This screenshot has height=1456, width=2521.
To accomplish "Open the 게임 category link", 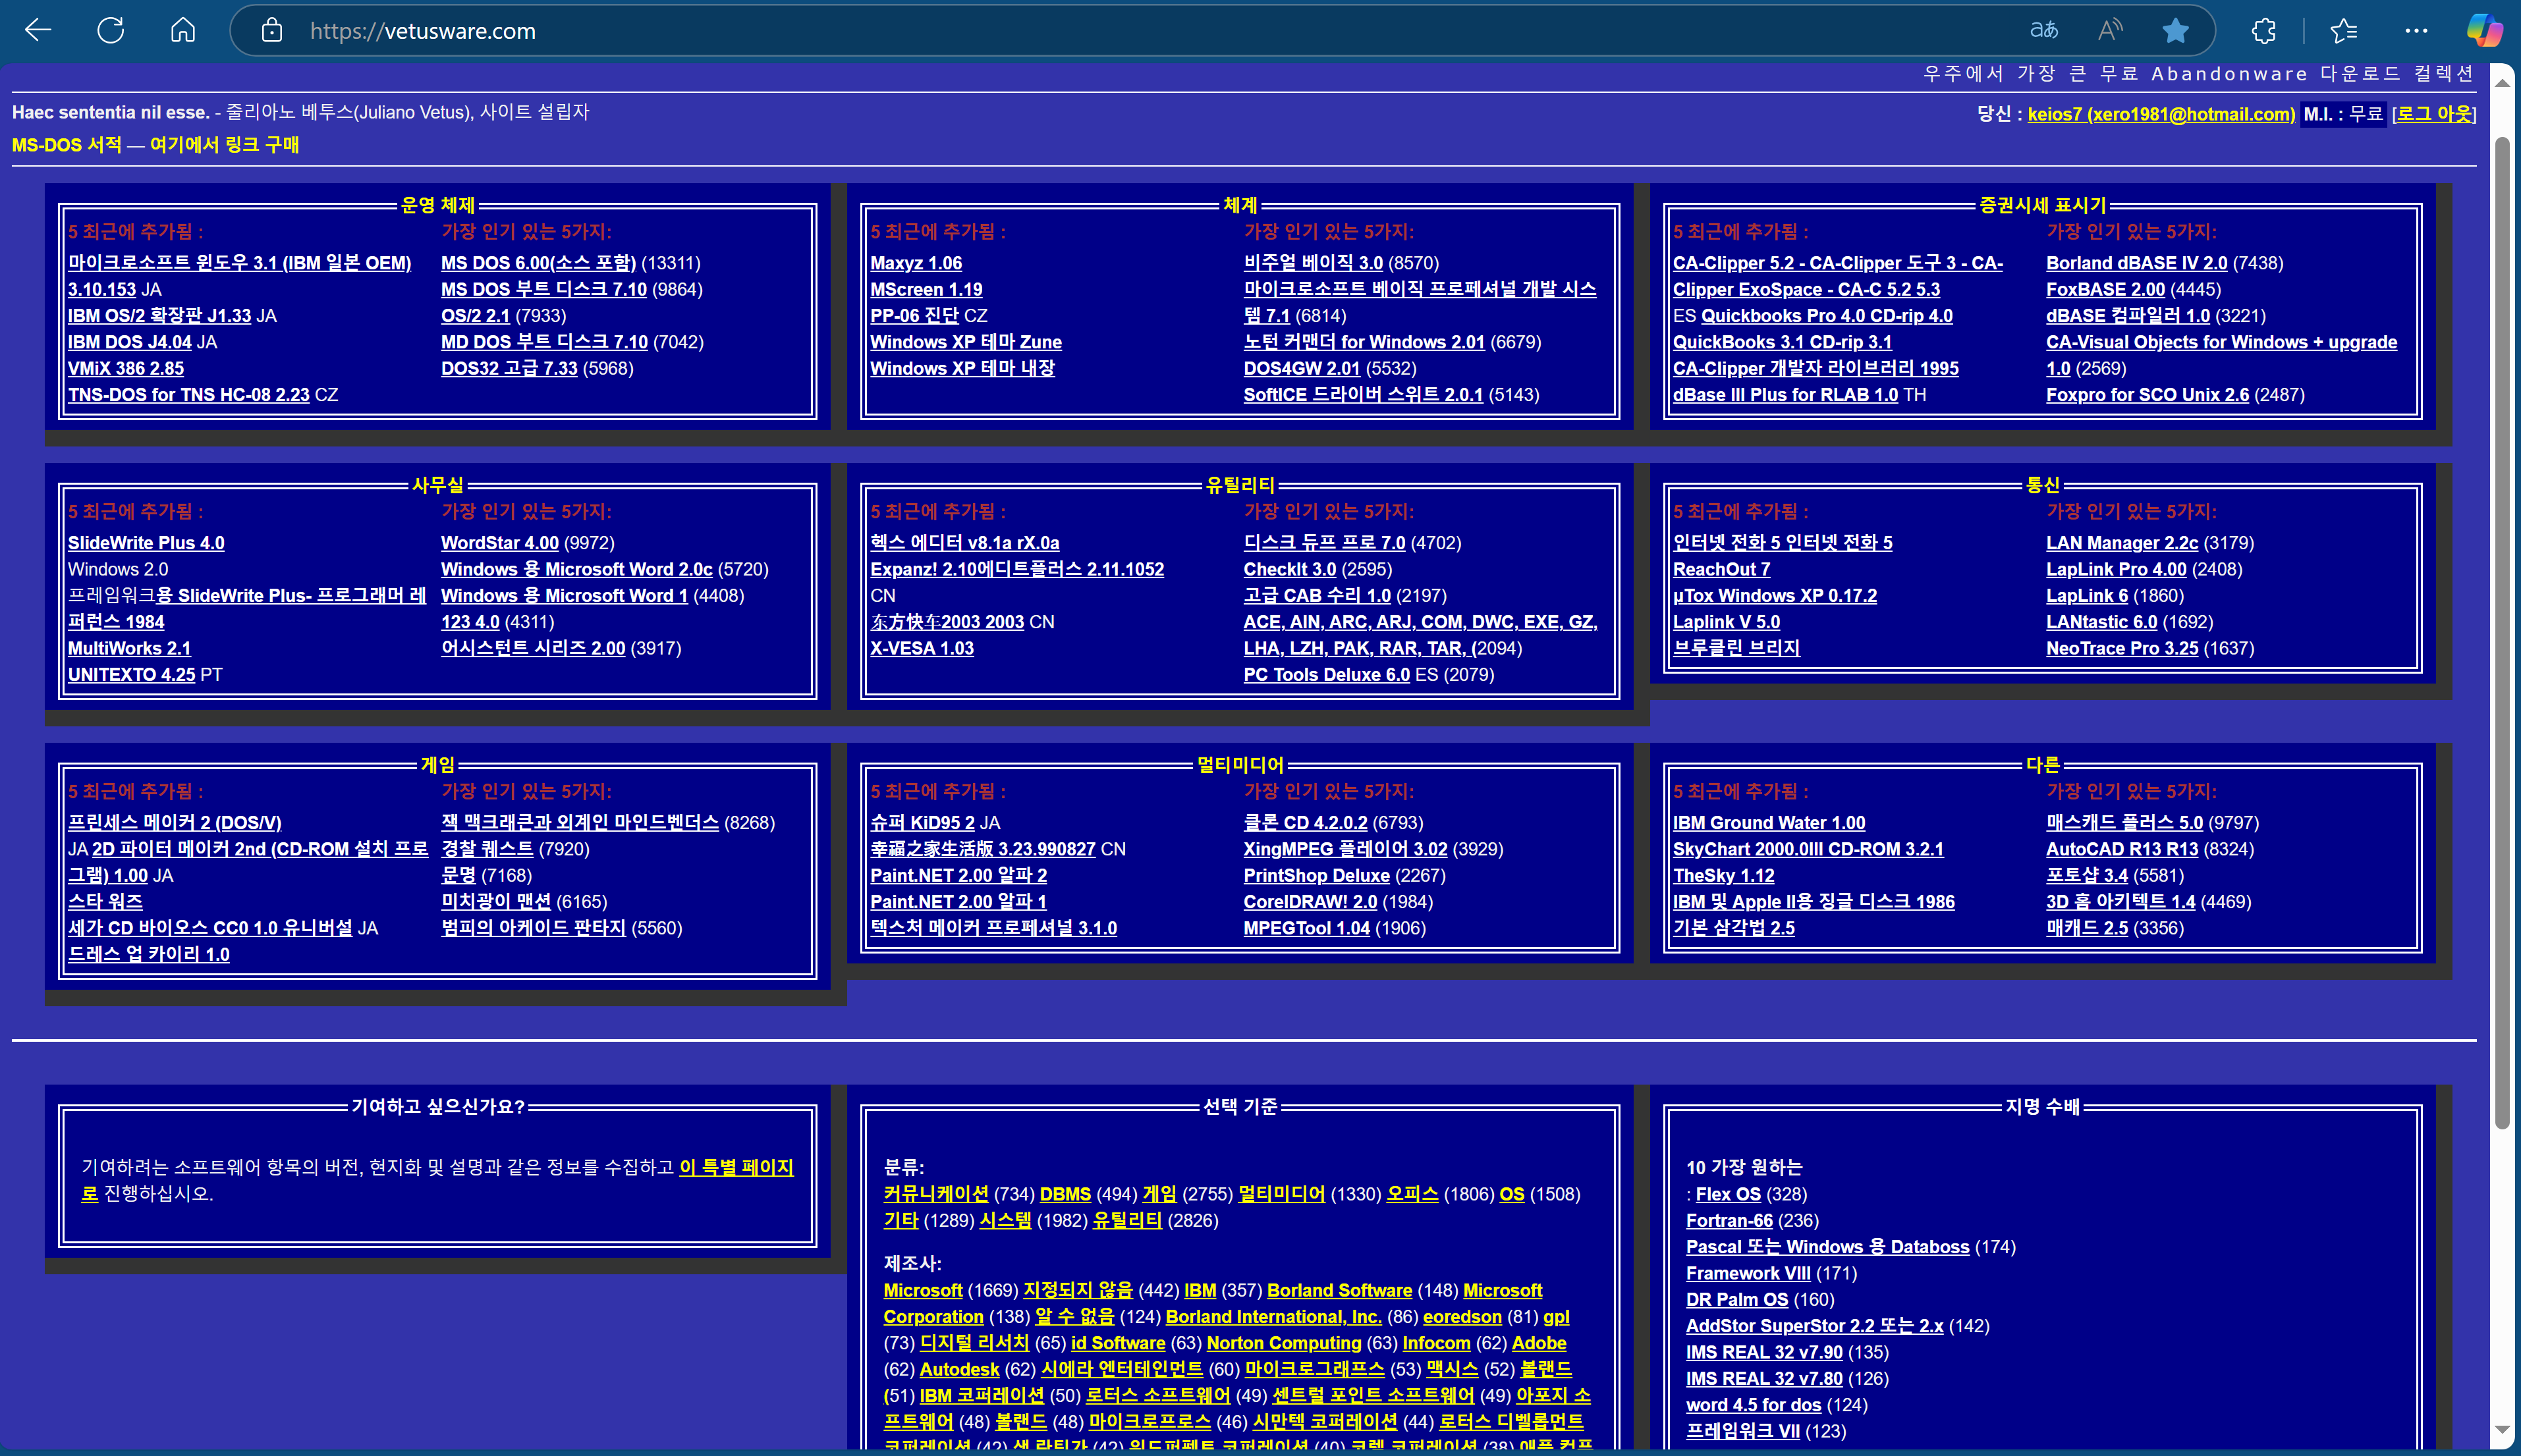I will tap(1159, 1194).
